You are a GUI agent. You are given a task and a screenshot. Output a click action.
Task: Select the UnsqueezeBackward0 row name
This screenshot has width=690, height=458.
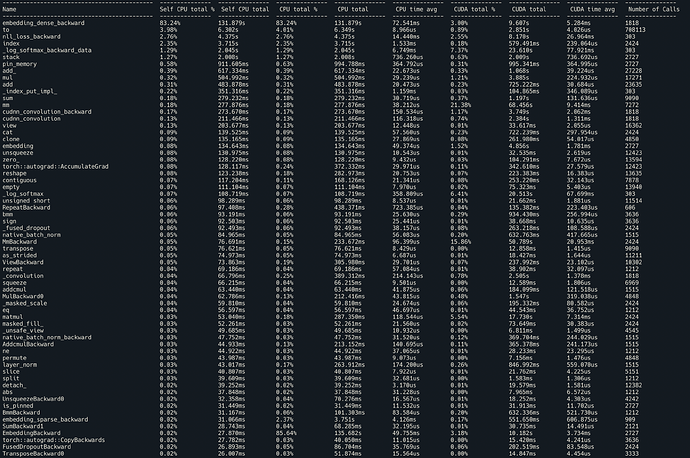33,399
